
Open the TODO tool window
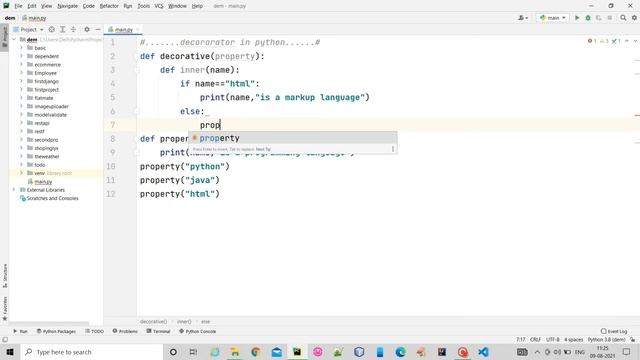pos(95,331)
